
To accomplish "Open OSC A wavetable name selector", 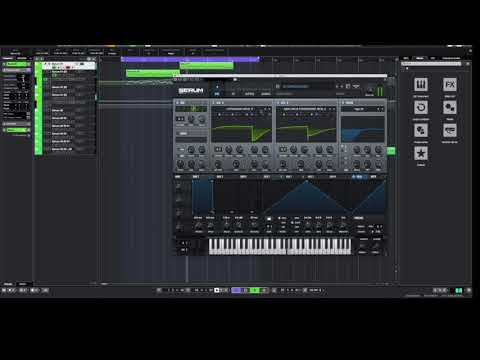I will 239,109.
